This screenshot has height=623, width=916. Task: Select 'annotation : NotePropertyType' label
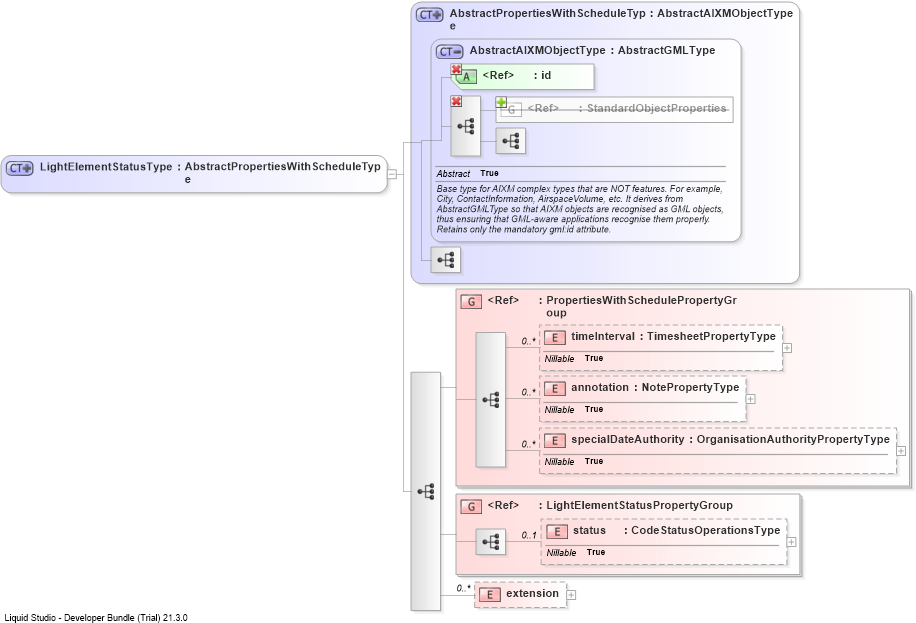(x=655, y=387)
